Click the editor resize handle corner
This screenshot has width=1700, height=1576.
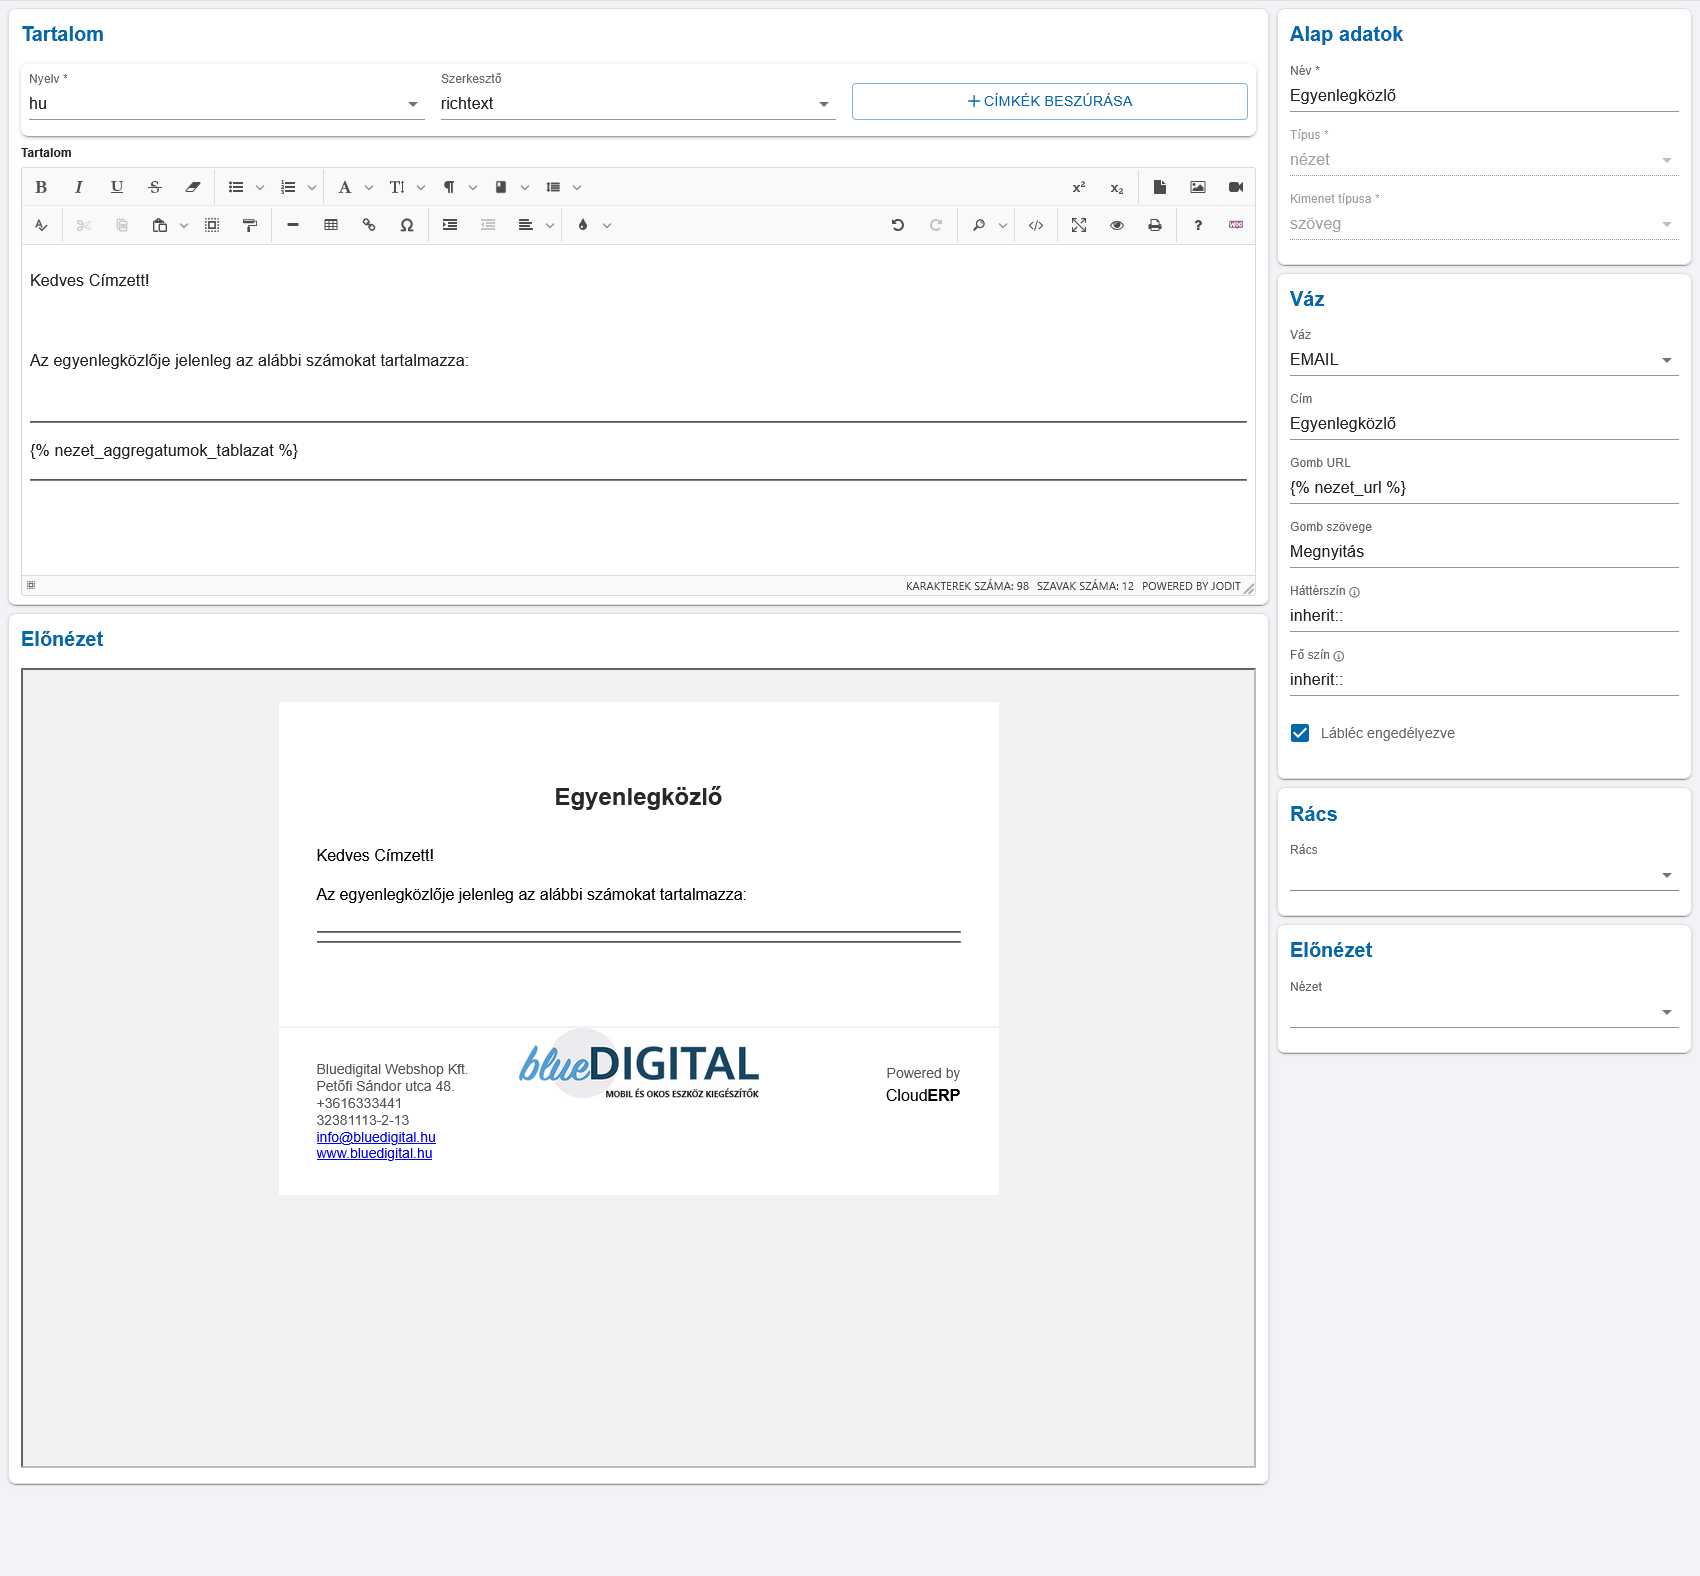click(x=1249, y=589)
